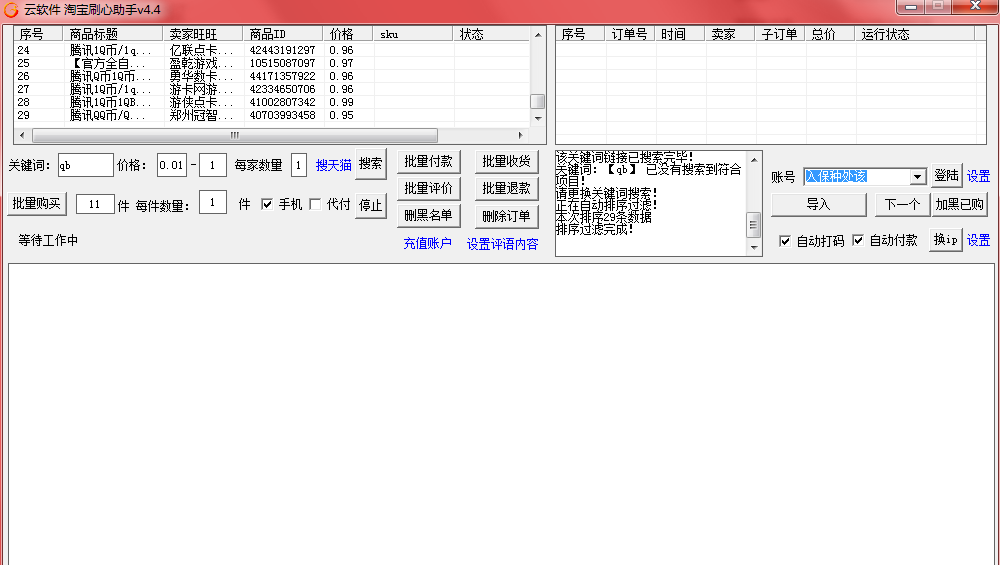This screenshot has width=1000, height=565.
Task: Focus the 每件数量 input field
Action: coord(212,203)
